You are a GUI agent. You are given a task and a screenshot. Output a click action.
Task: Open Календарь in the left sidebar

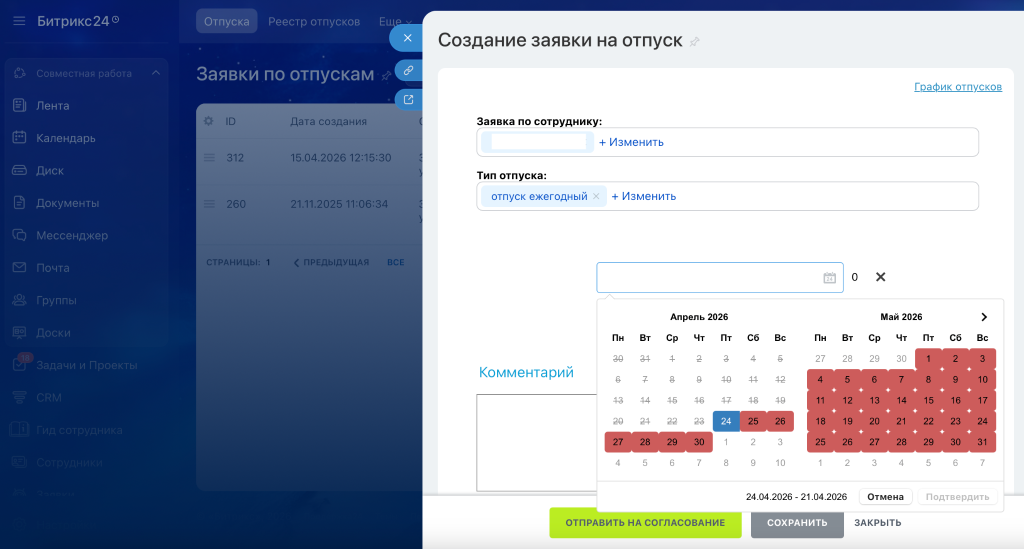(x=66, y=138)
